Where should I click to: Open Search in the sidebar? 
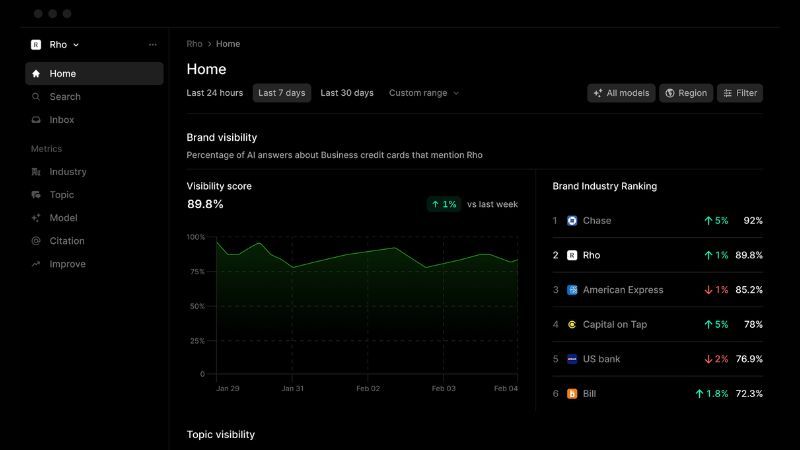94,96
